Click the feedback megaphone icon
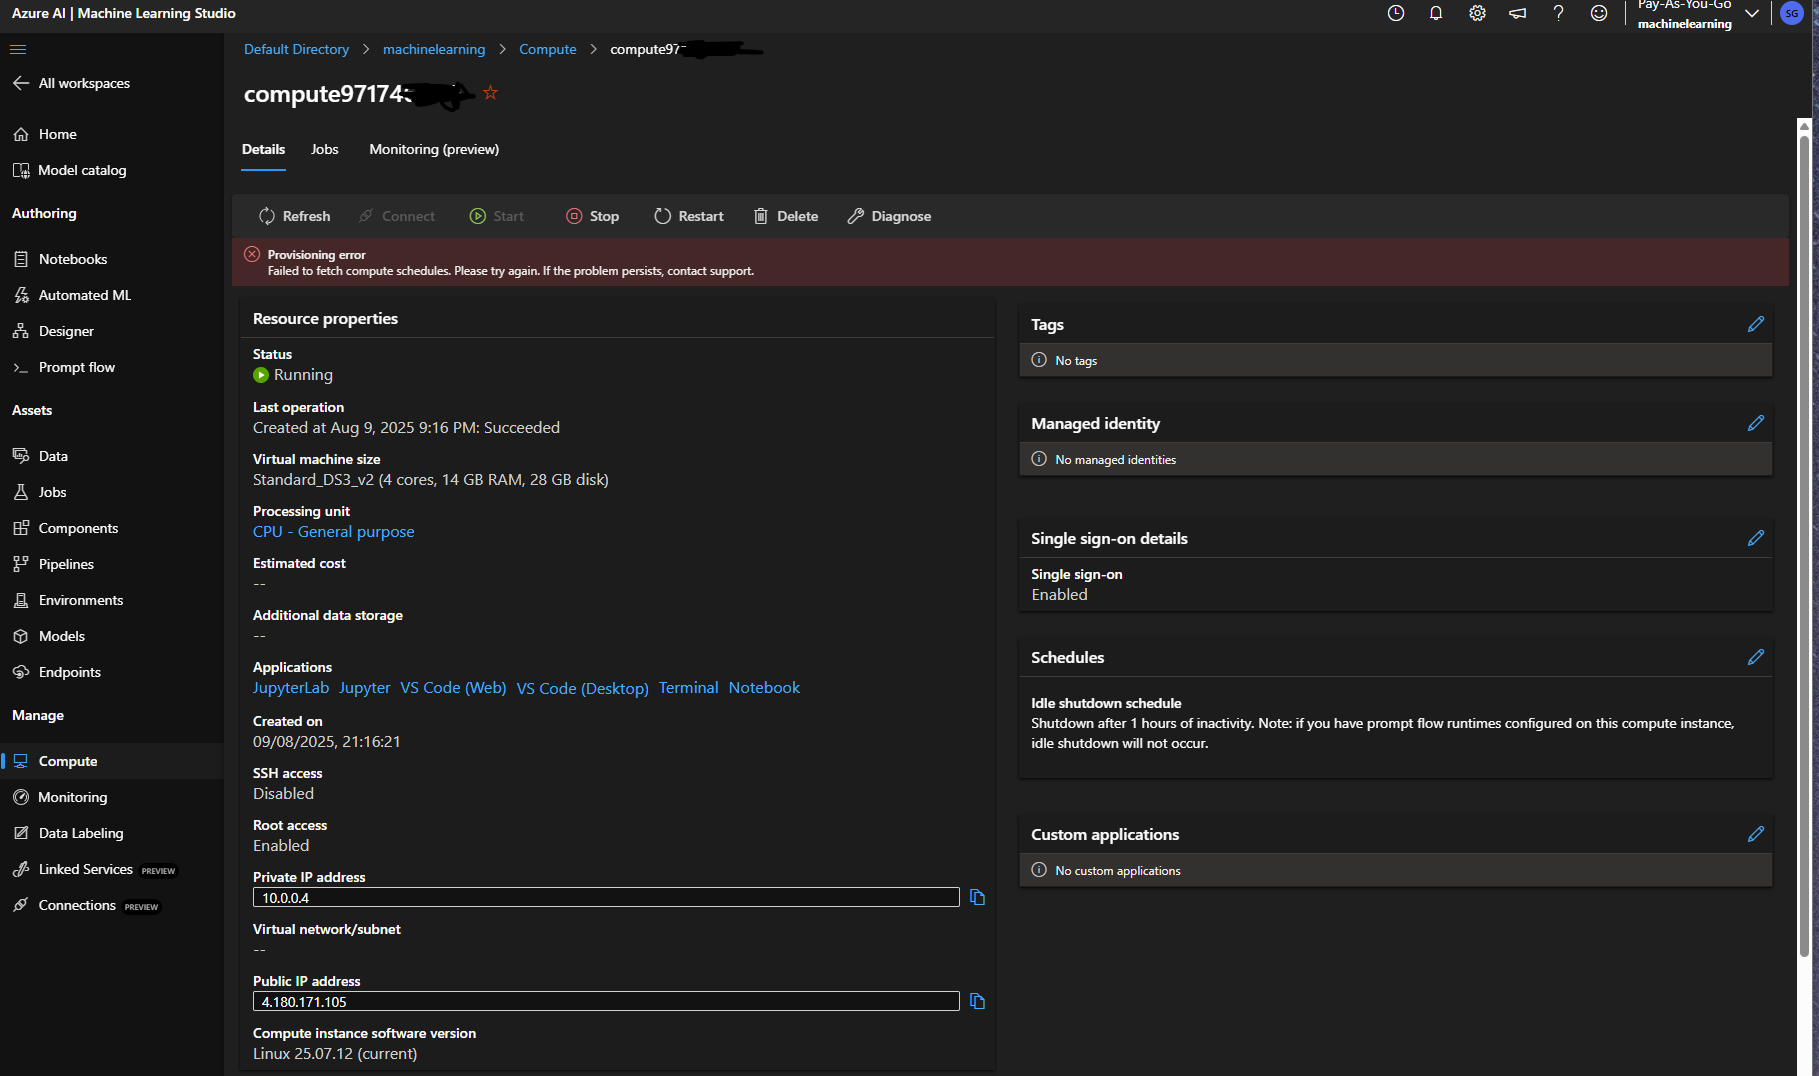This screenshot has width=1819, height=1076. point(1518,13)
